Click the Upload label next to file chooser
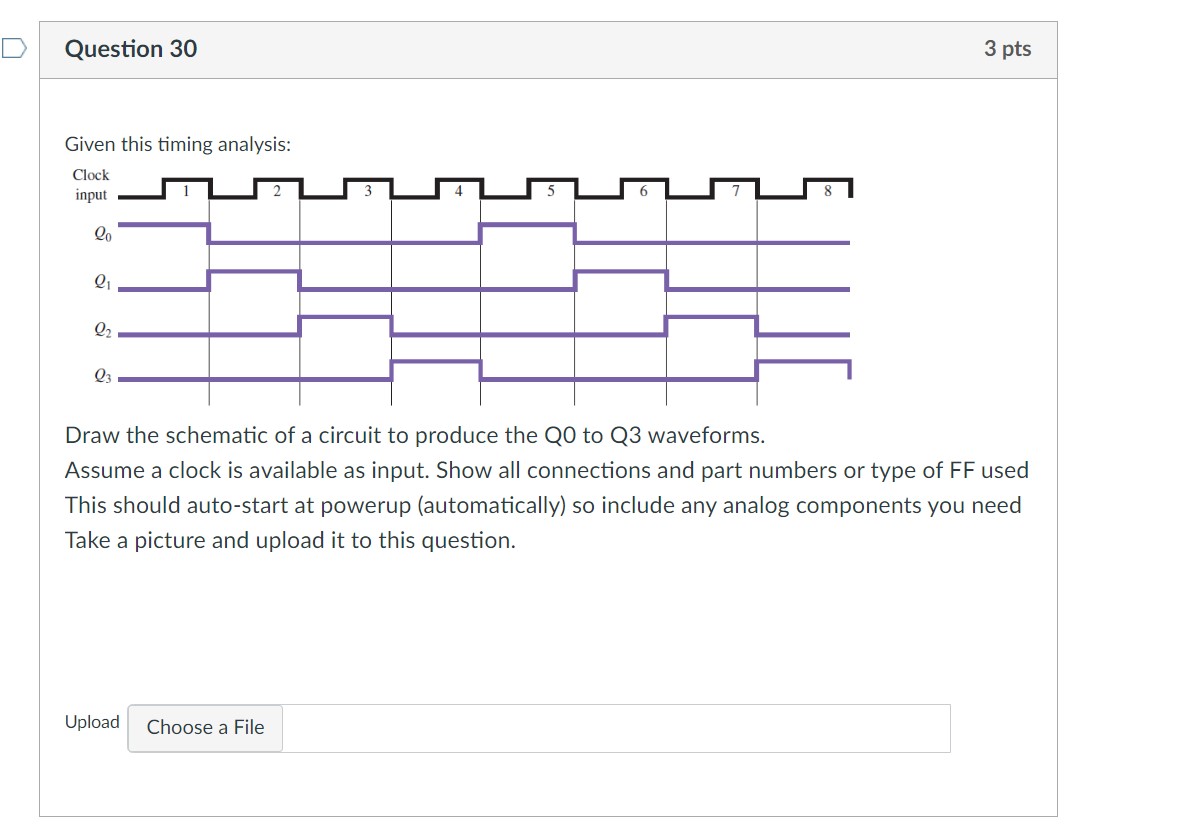Viewport: 1181px width, 839px height. [92, 722]
